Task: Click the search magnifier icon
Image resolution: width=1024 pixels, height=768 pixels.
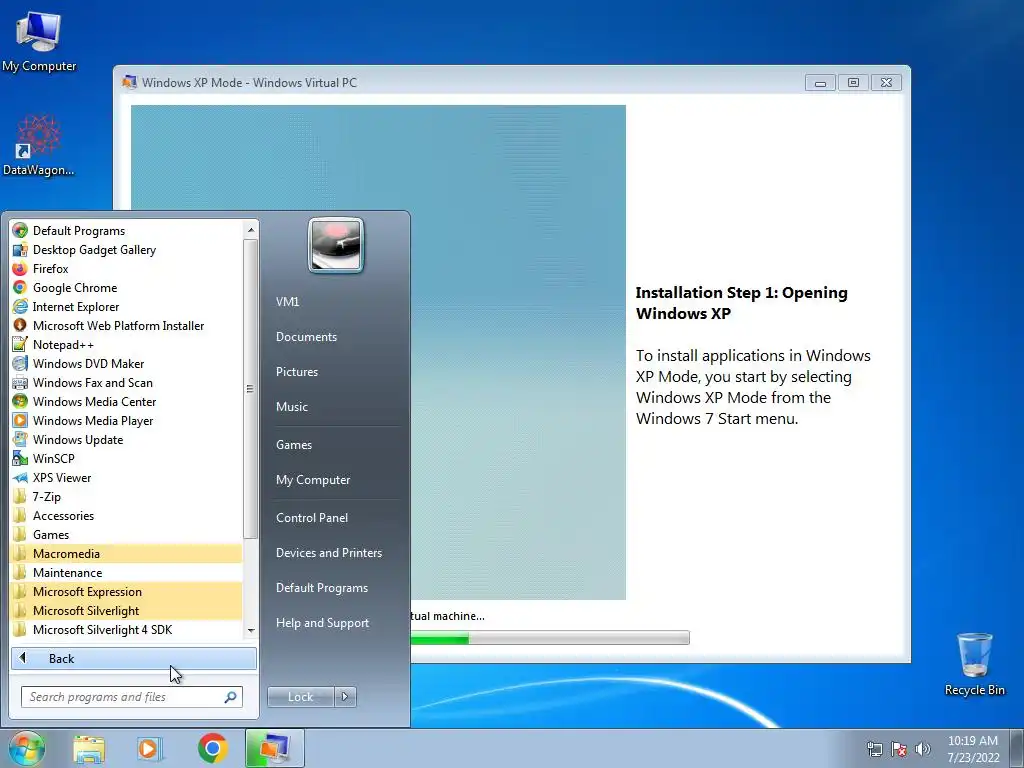Action: coord(230,697)
